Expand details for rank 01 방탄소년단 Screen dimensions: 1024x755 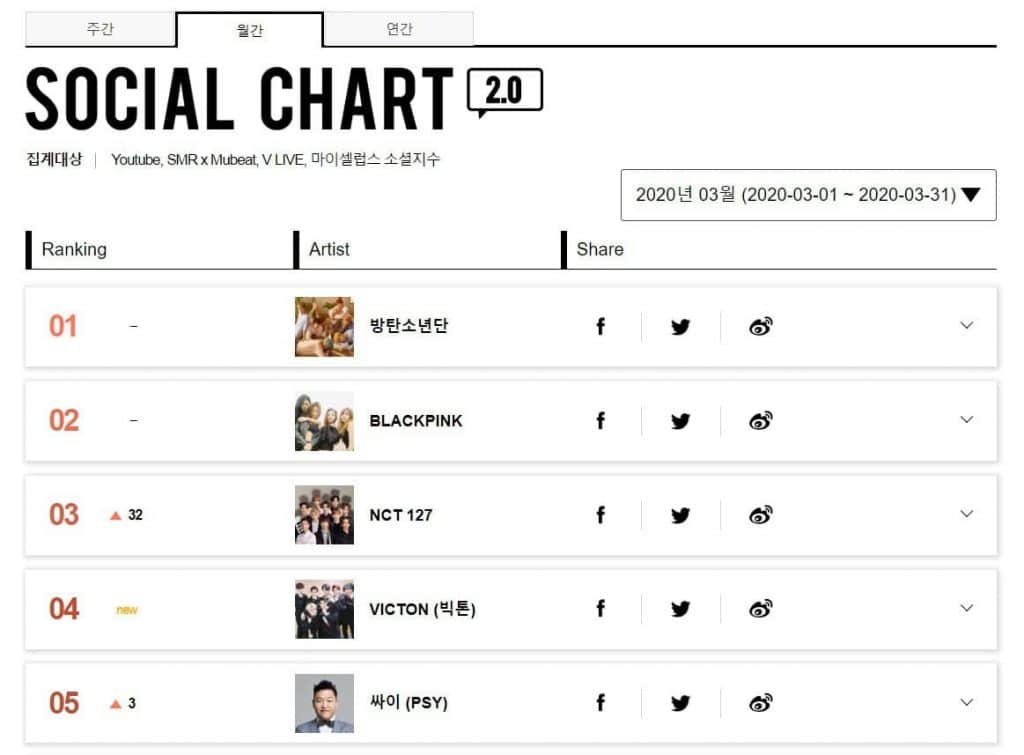(x=966, y=325)
